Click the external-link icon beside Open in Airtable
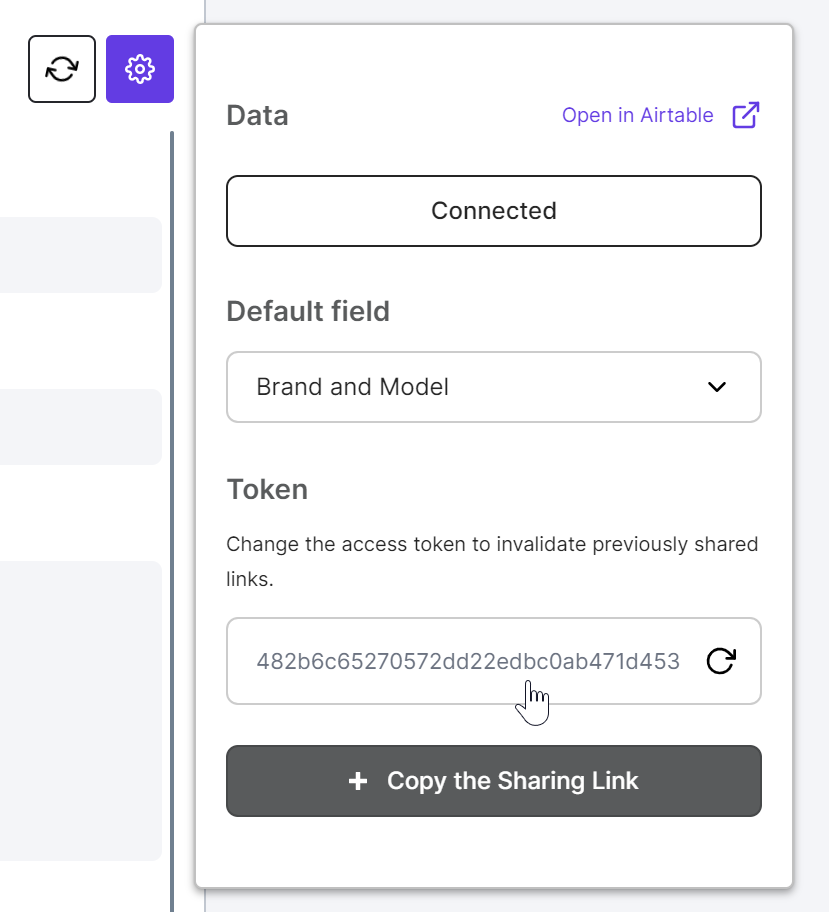The image size is (829, 912). 745,115
